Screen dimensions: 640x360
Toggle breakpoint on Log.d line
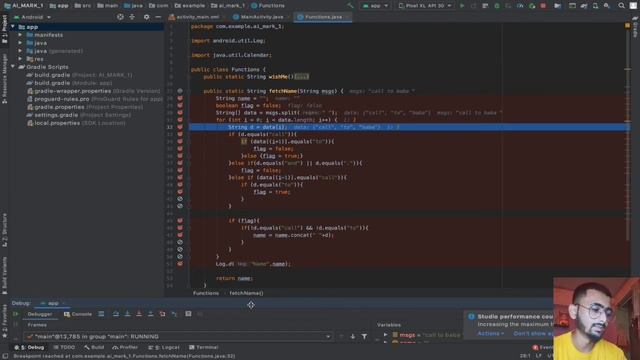coord(180,264)
